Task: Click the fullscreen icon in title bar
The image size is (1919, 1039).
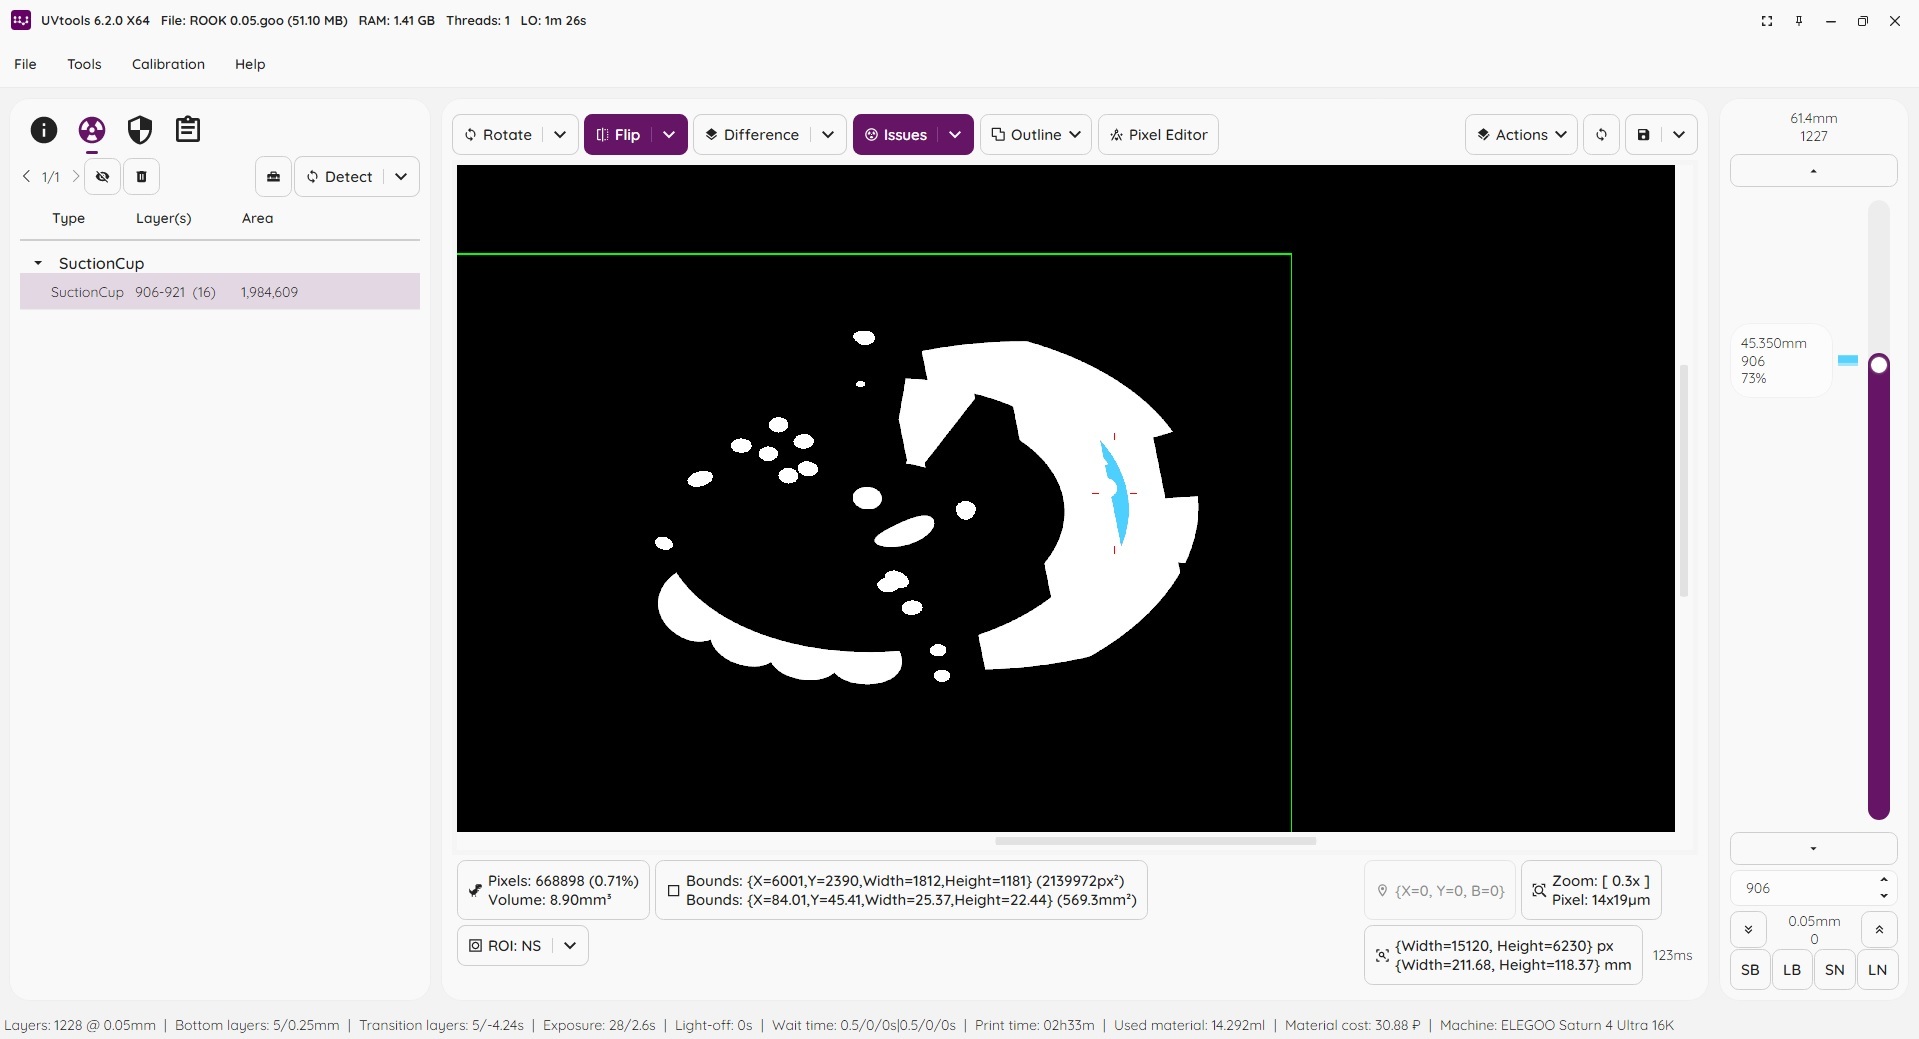Action: tap(1767, 21)
